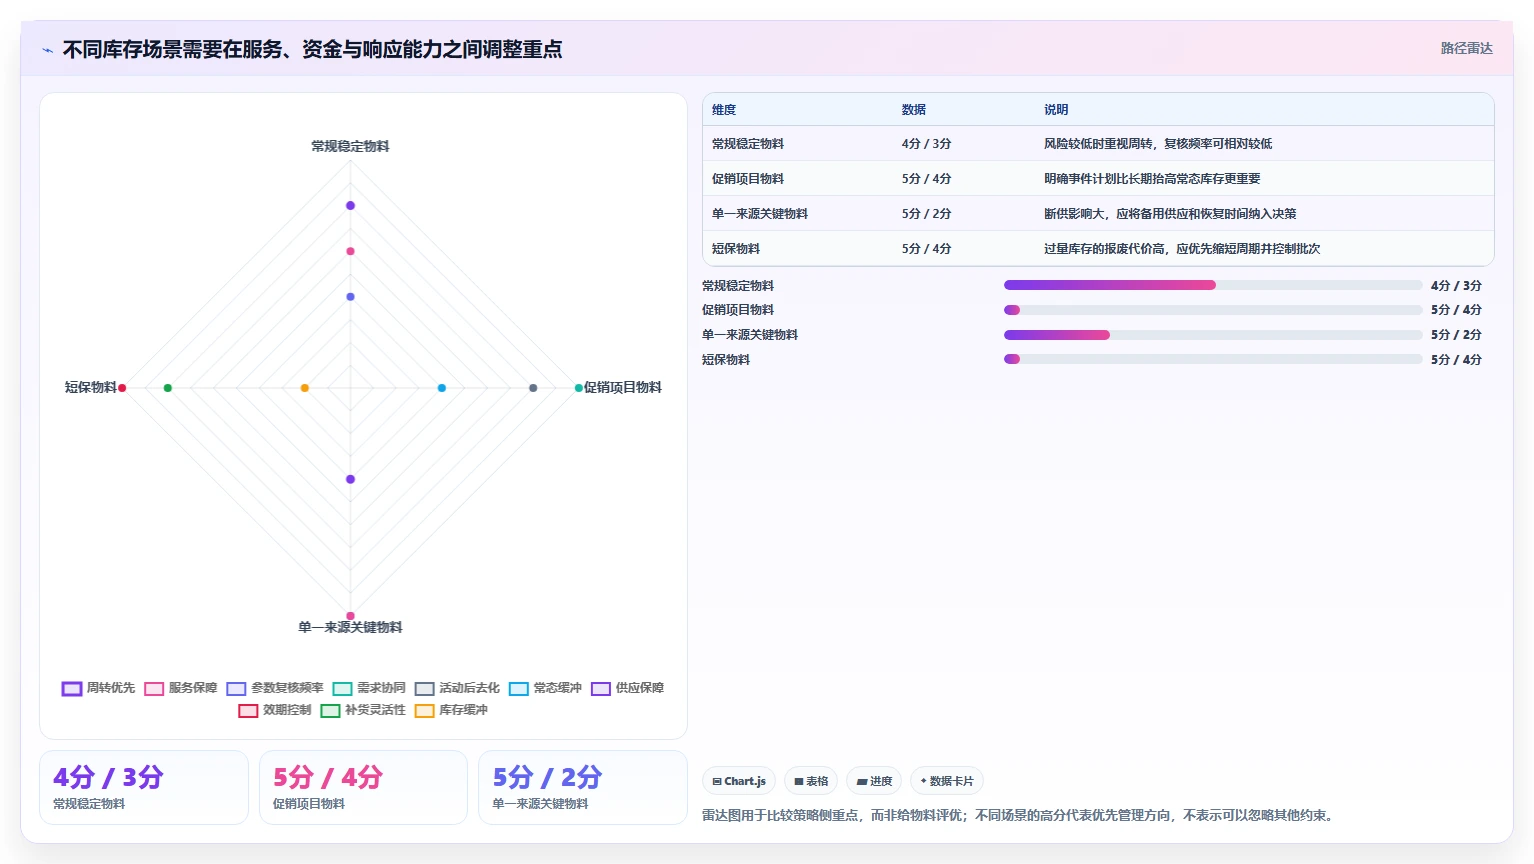Click the Chart.js tag chip
Screen dimensions: 1534x864
(739, 781)
